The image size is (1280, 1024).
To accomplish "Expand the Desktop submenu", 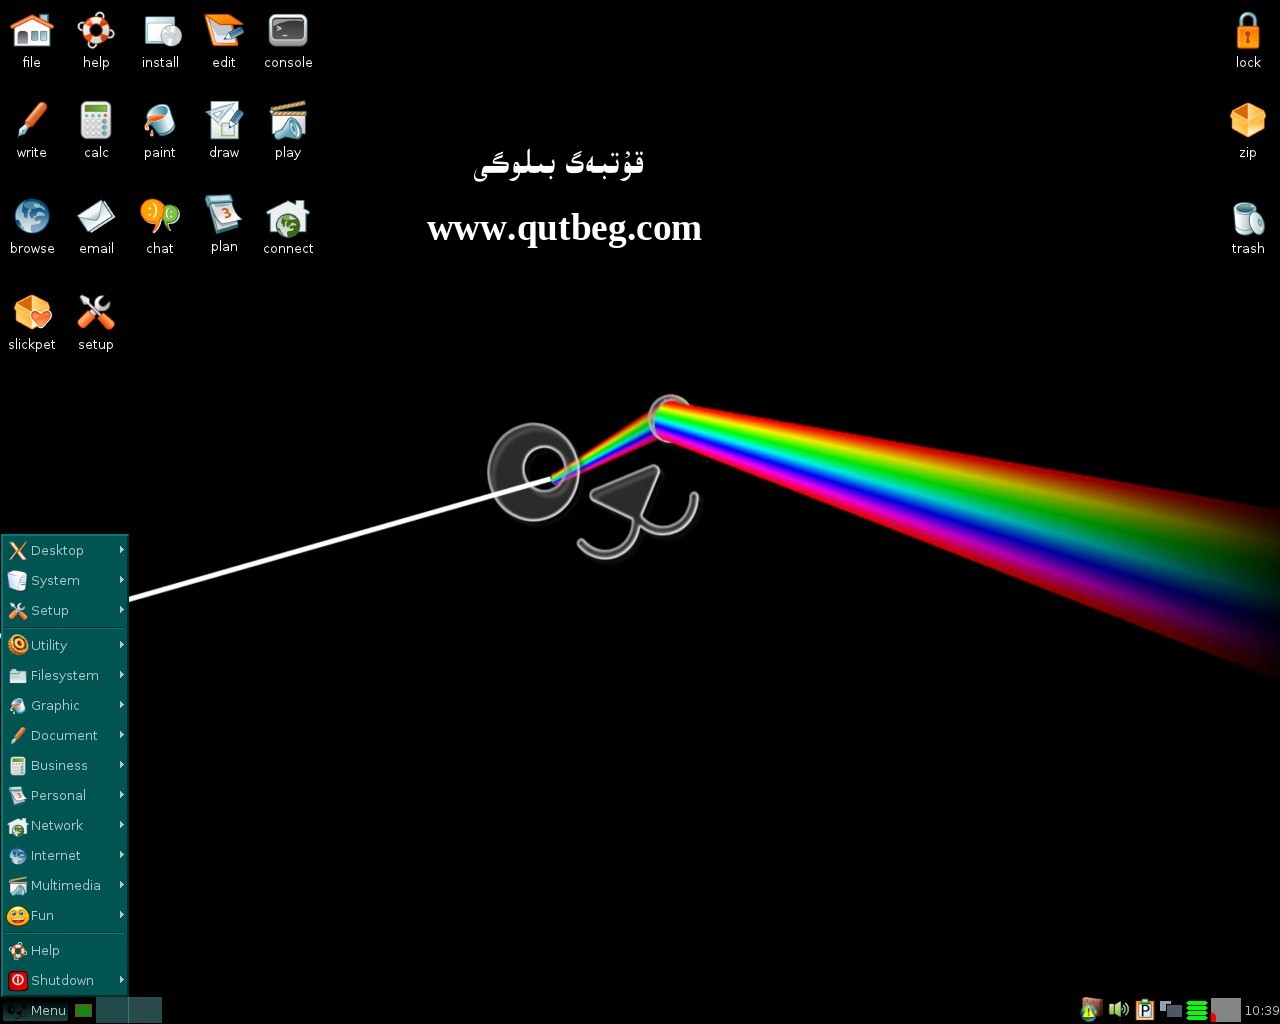I will [x=65, y=550].
